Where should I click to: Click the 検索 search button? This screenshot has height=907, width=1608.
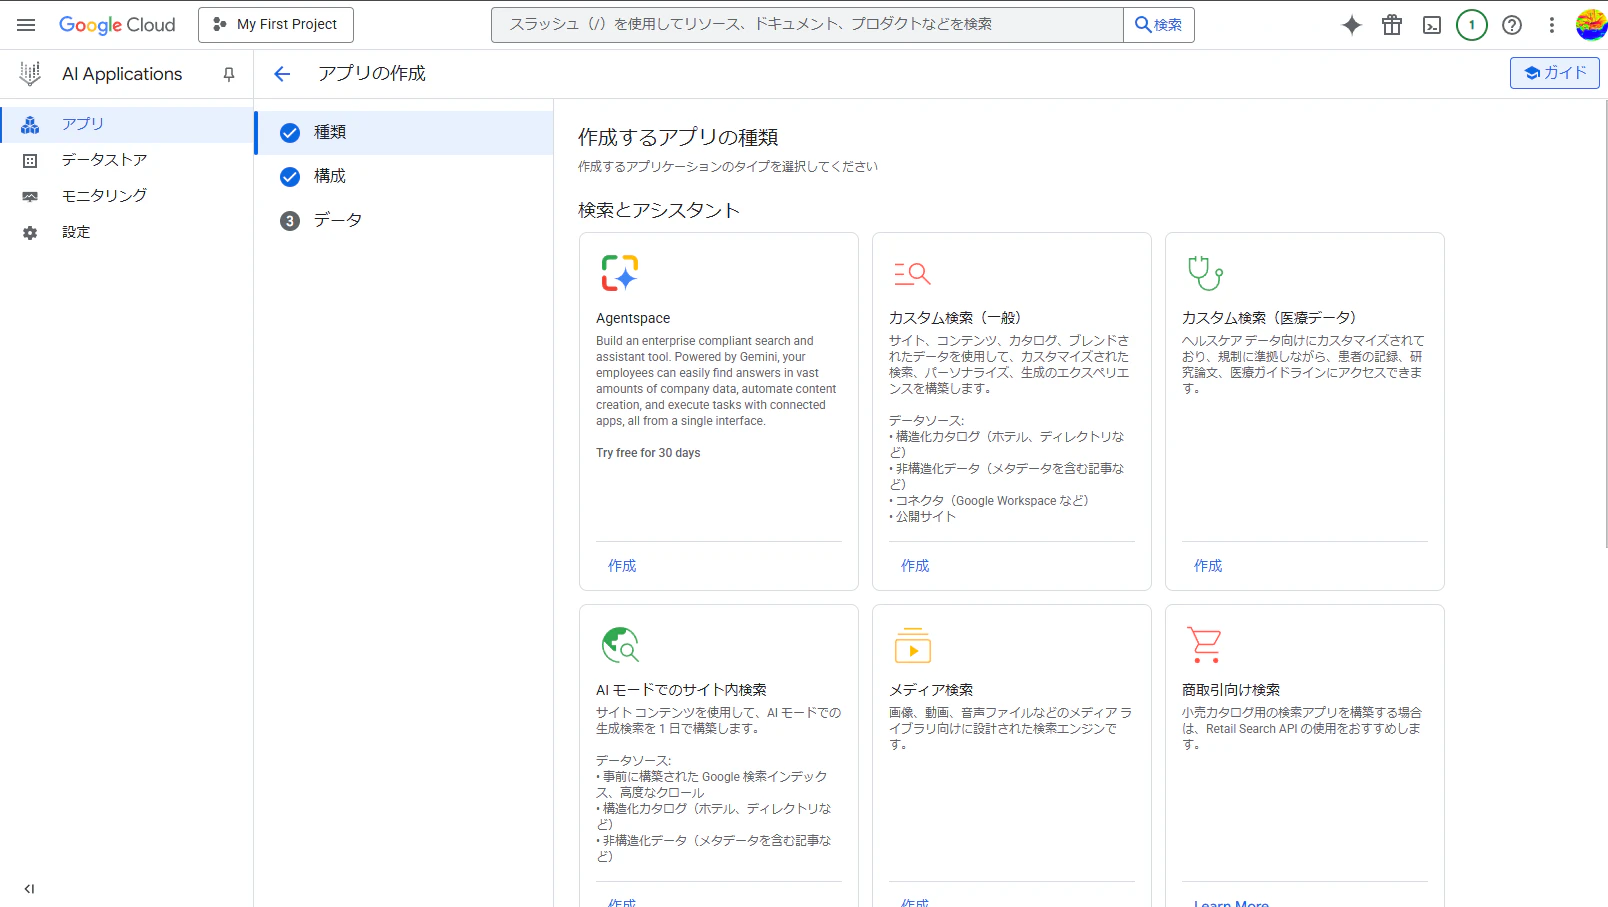click(x=1159, y=25)
